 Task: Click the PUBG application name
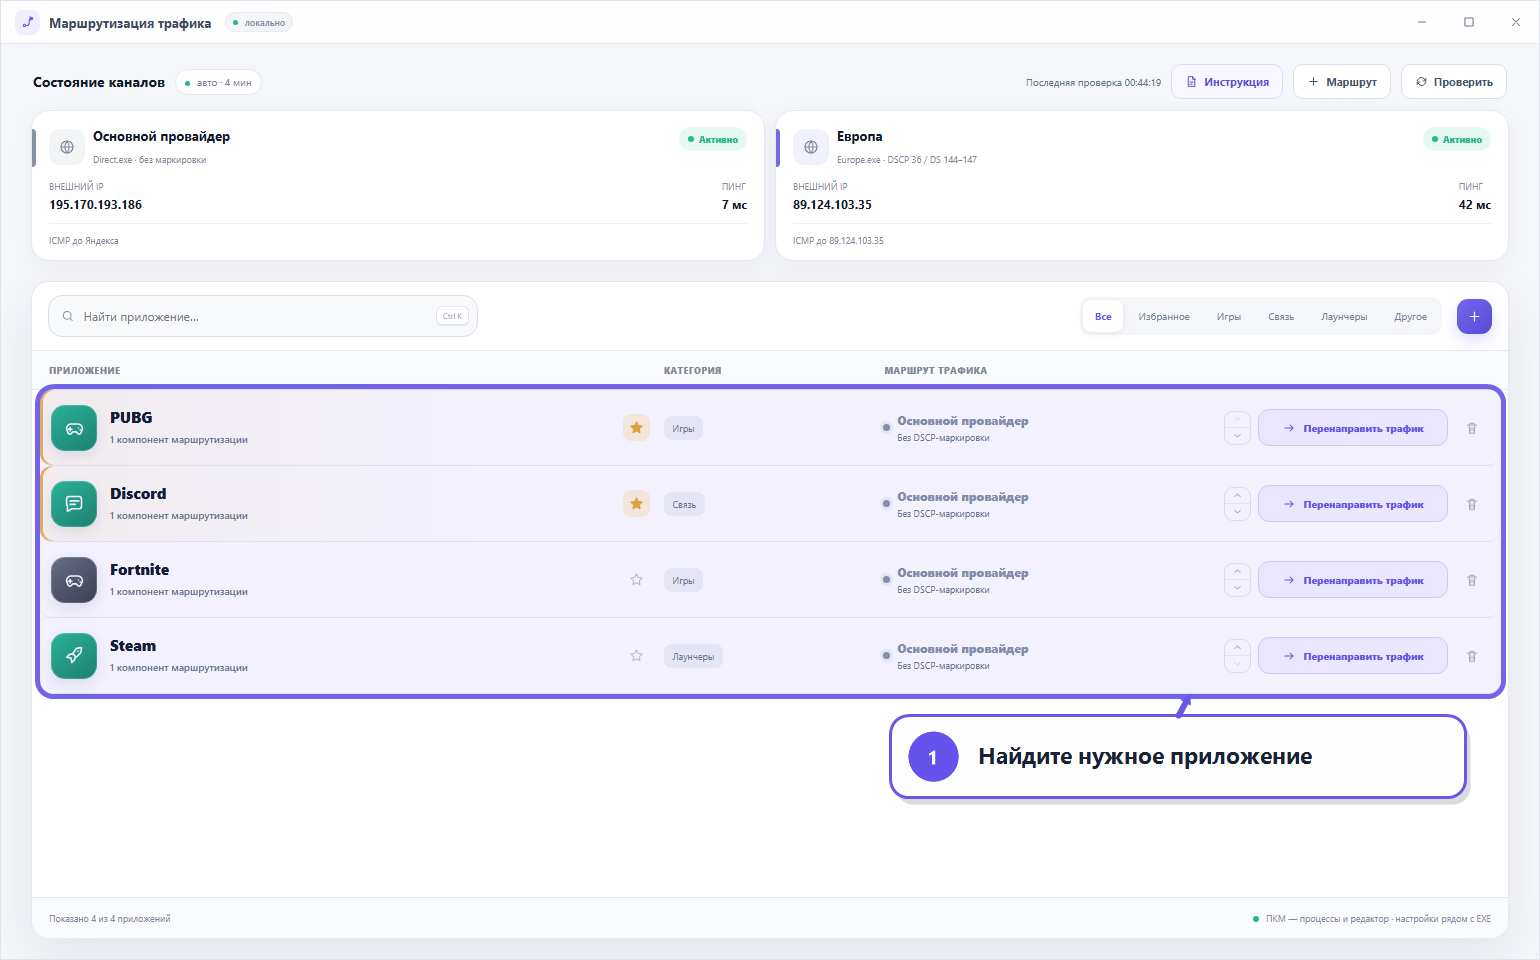131,418
